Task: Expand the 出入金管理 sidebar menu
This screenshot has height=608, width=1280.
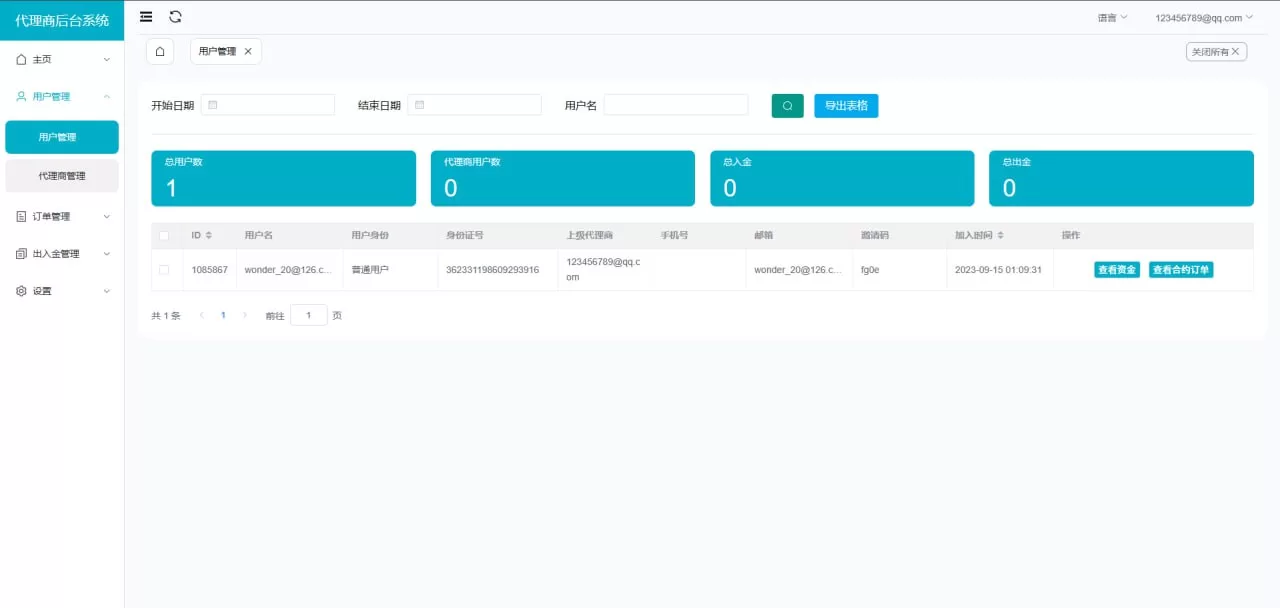Action: click(62, 254)
